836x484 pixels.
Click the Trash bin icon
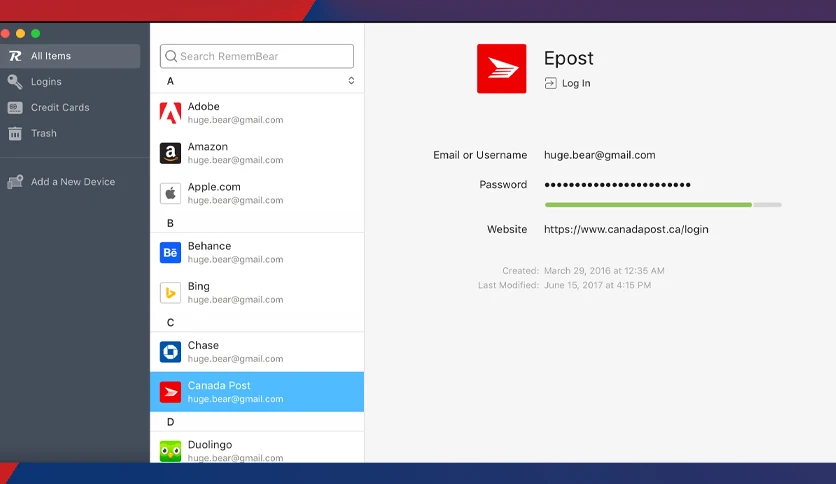[15, 133]
